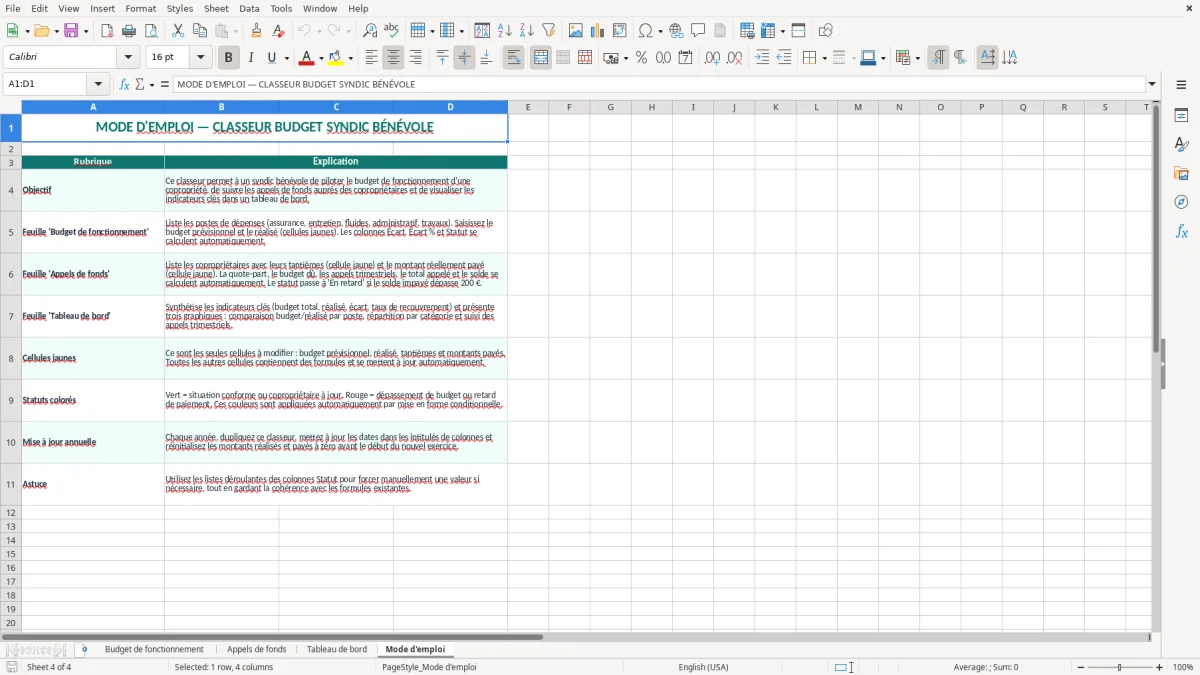Open the Data menu

[x=249, y=8]
